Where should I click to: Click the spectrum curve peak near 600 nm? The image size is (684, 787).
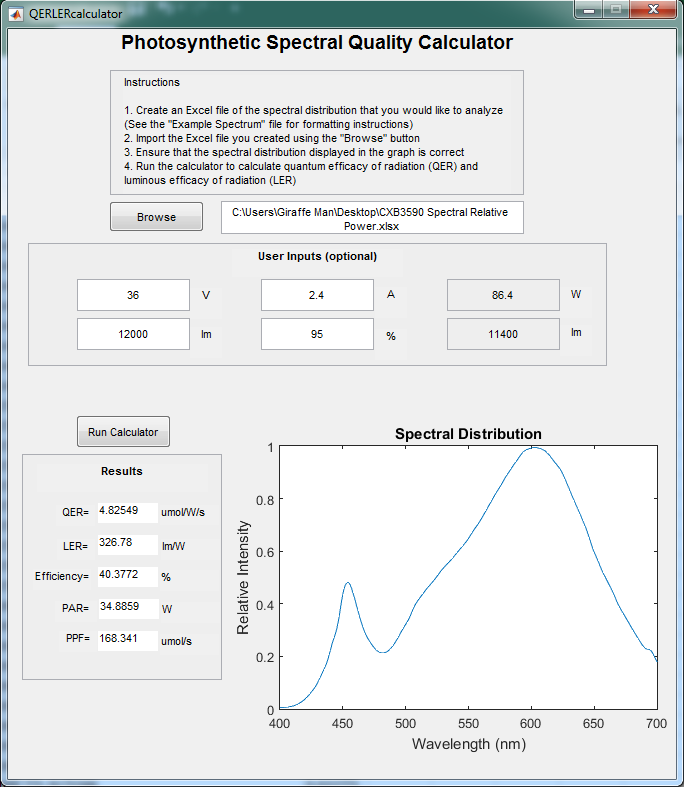[534, 448]
